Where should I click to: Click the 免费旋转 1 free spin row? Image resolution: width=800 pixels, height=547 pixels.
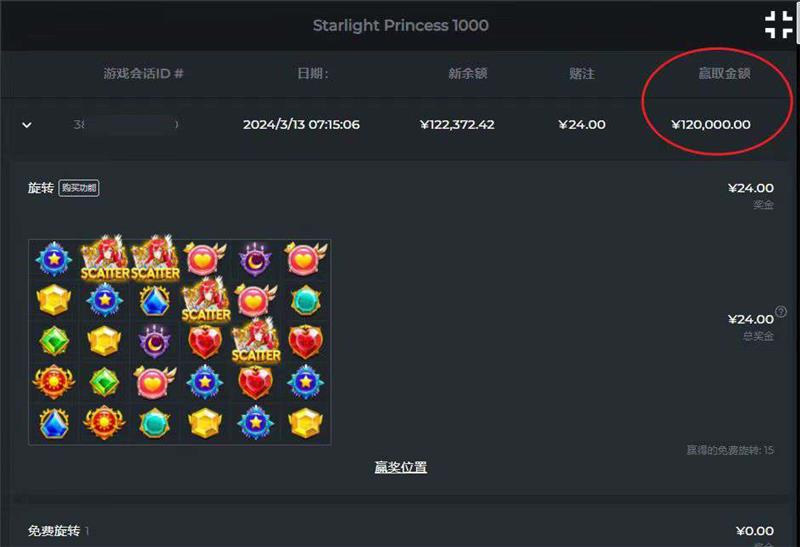coord(401,531)
